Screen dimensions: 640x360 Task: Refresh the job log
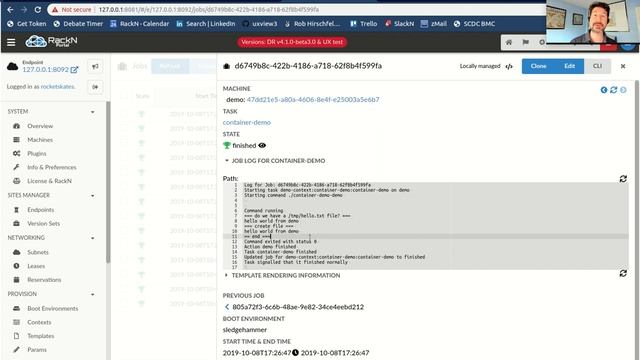pyautogui.click(x=623, y=179)
